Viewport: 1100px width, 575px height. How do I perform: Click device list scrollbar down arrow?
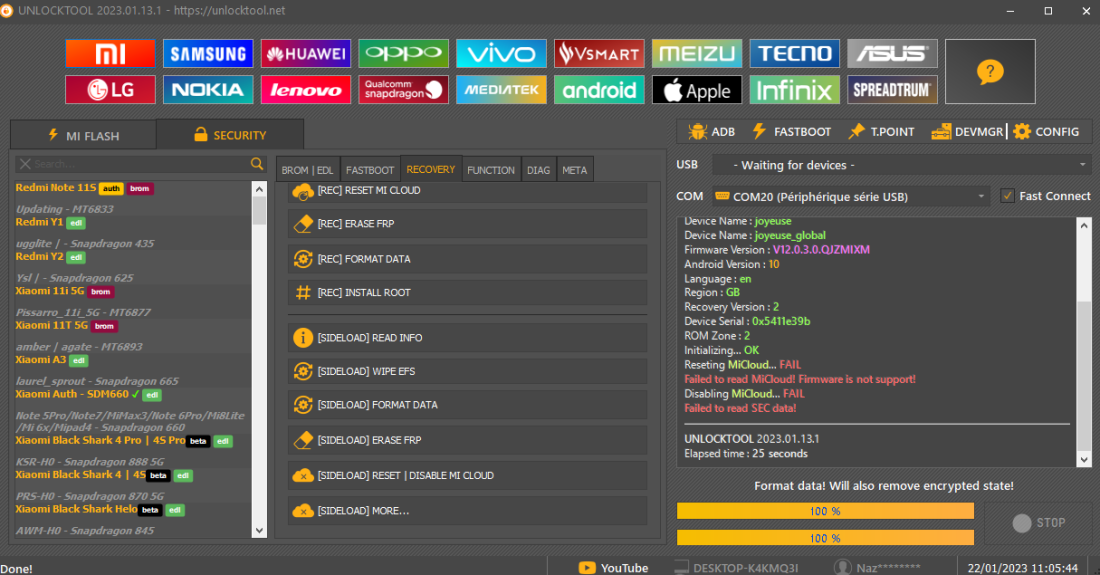tap(259, 531)
